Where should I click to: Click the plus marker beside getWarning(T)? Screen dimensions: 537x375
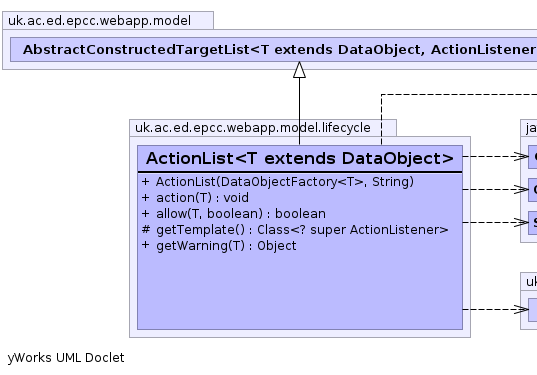pos(146,245)
